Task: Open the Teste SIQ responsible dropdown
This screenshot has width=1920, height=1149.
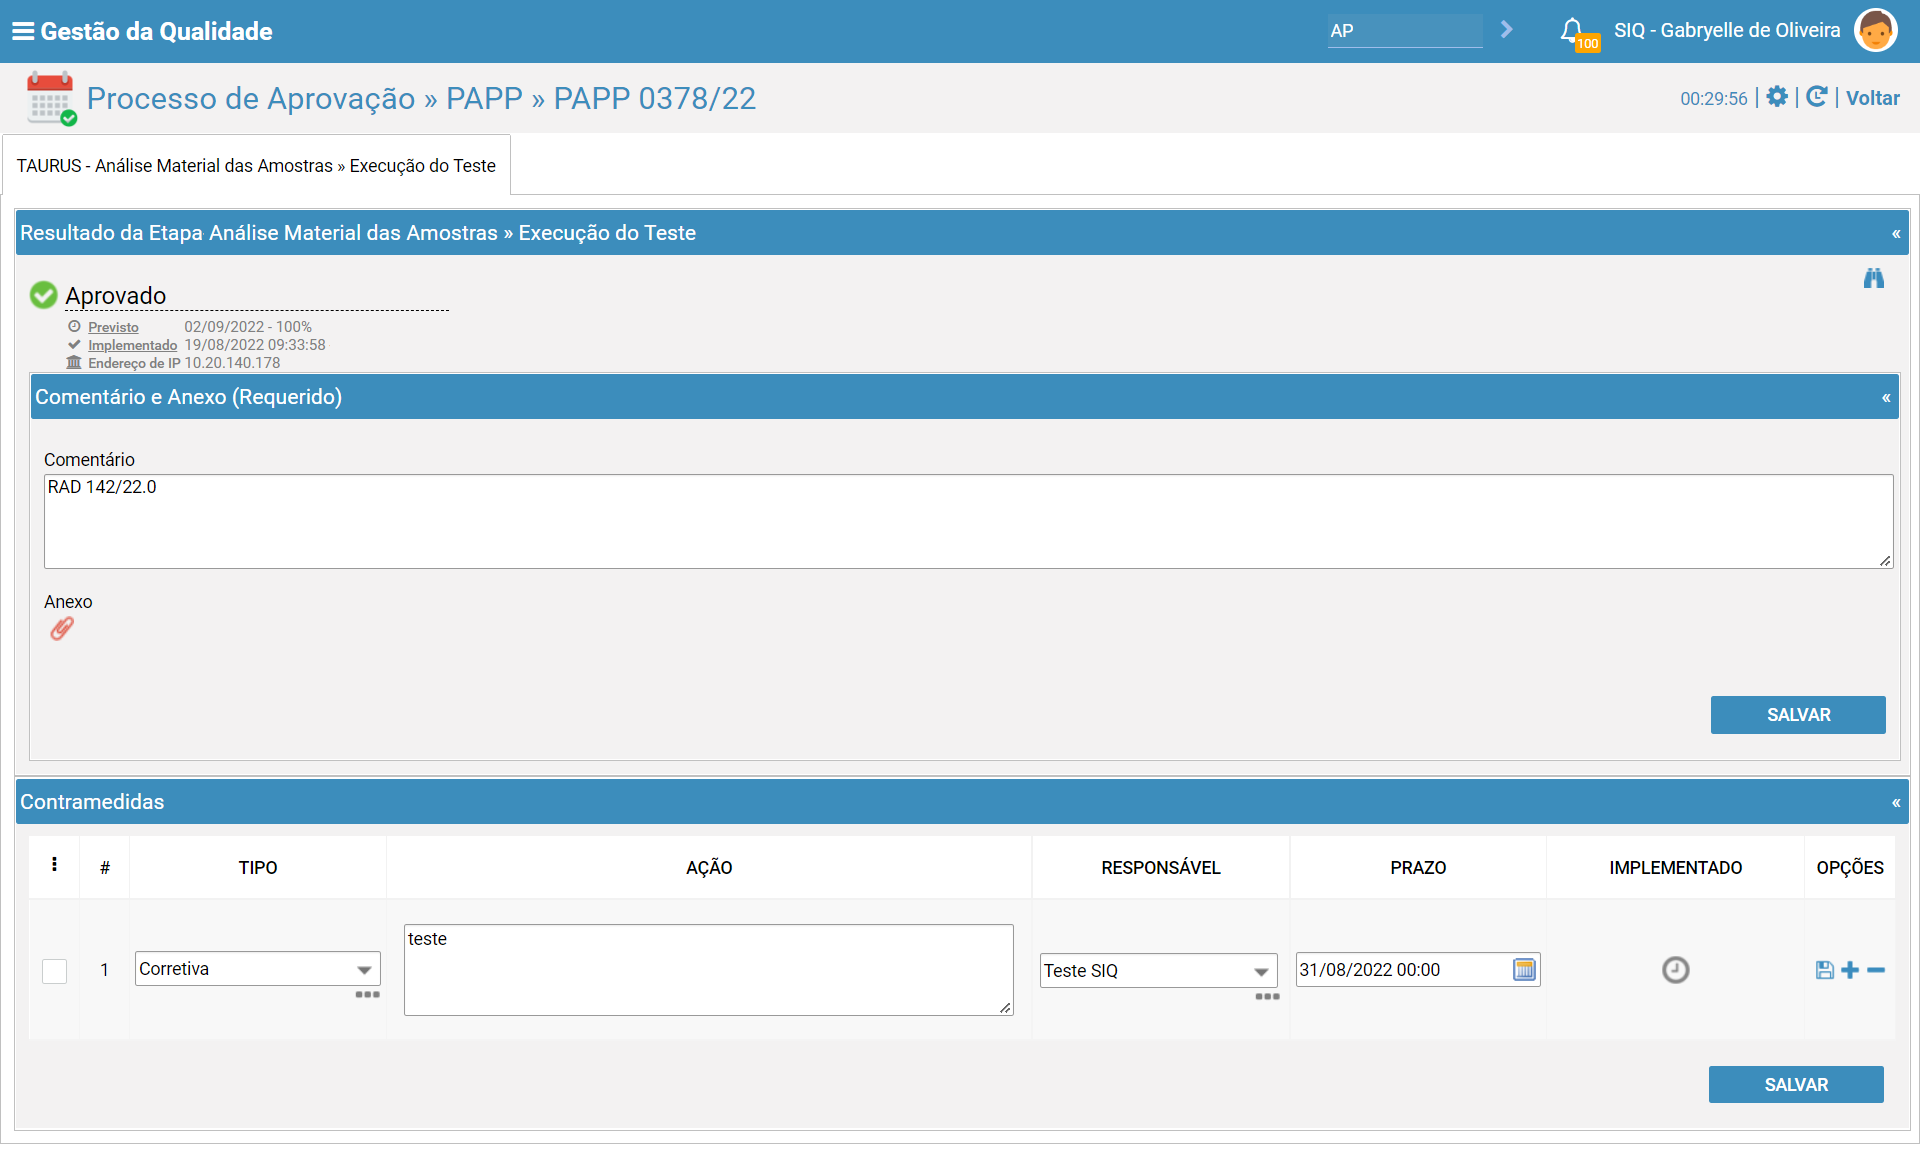Action: pyautogui.click(x=1158, y=970)
